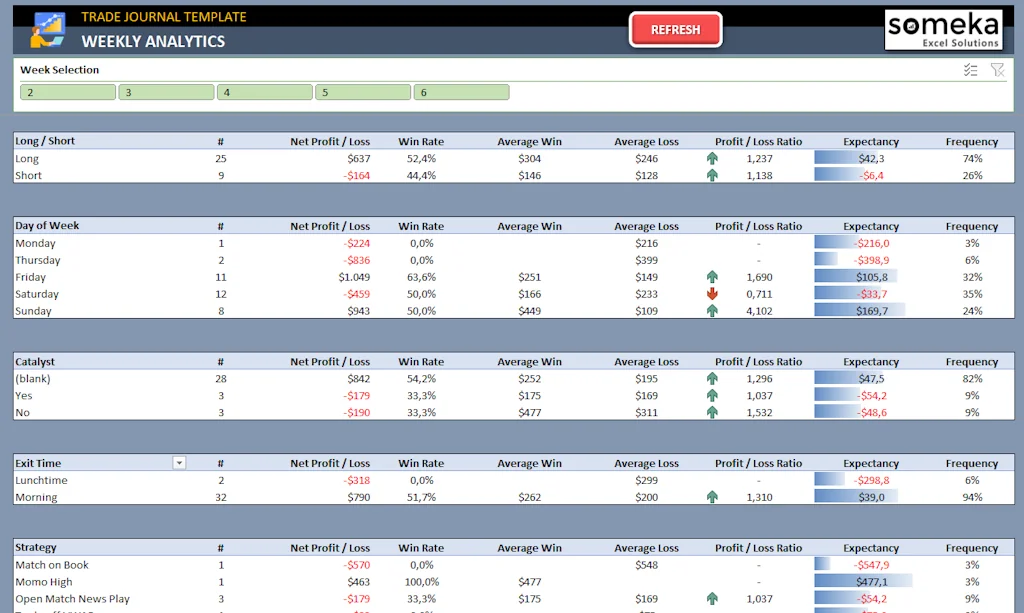Toggle week 4 in the week slicer
The width and height of the screenshot is (1024, 613).
click(x=264, y=91)
